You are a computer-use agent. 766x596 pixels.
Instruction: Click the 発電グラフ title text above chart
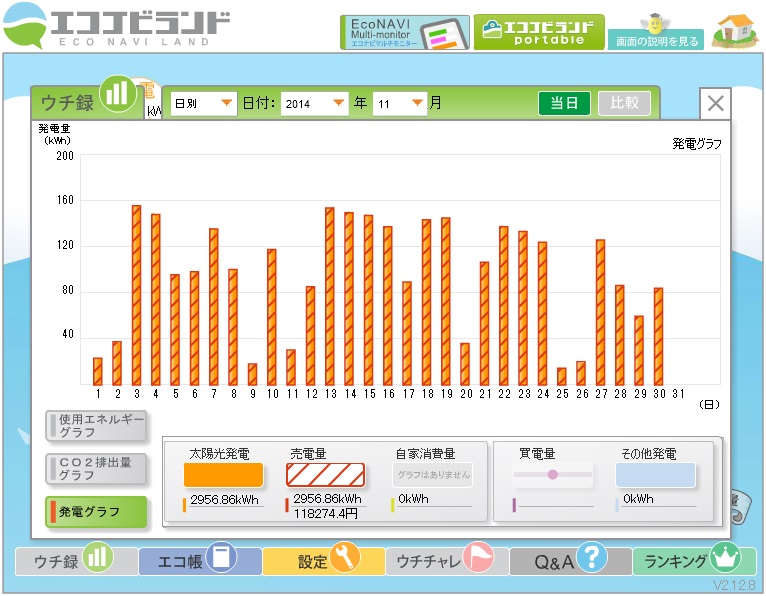coord(697,144)
